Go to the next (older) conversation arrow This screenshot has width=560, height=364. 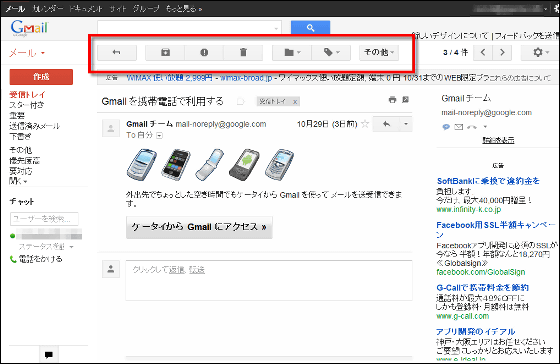[x=502, y=53]
